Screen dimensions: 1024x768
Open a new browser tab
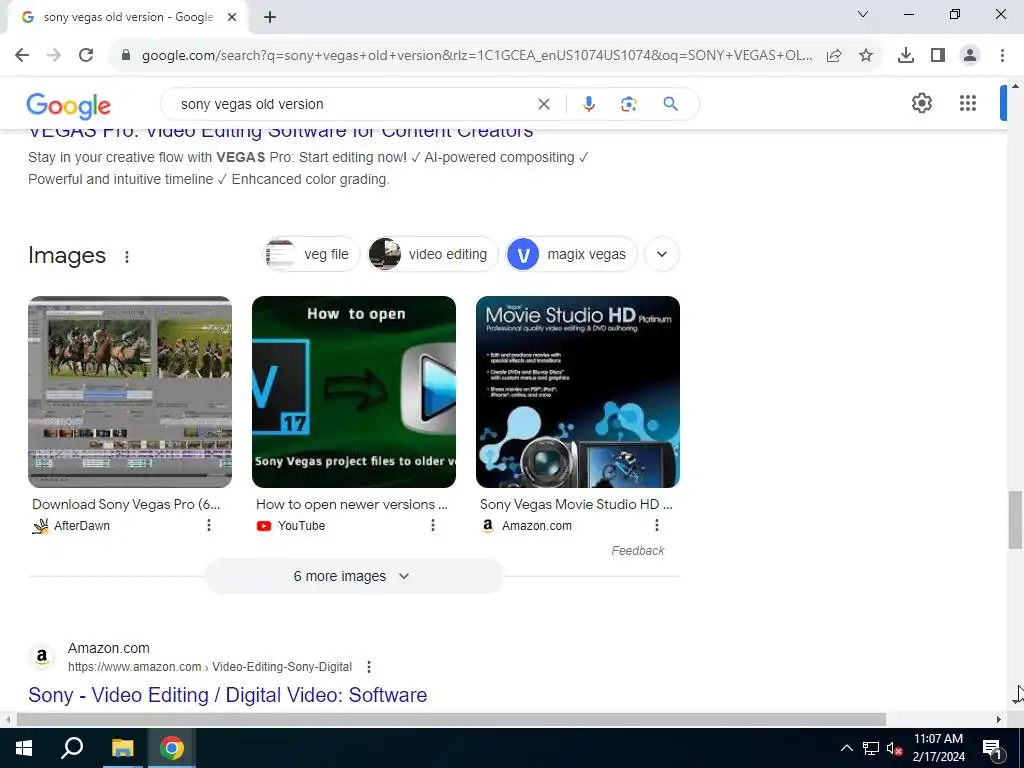(x=270, y=17)
